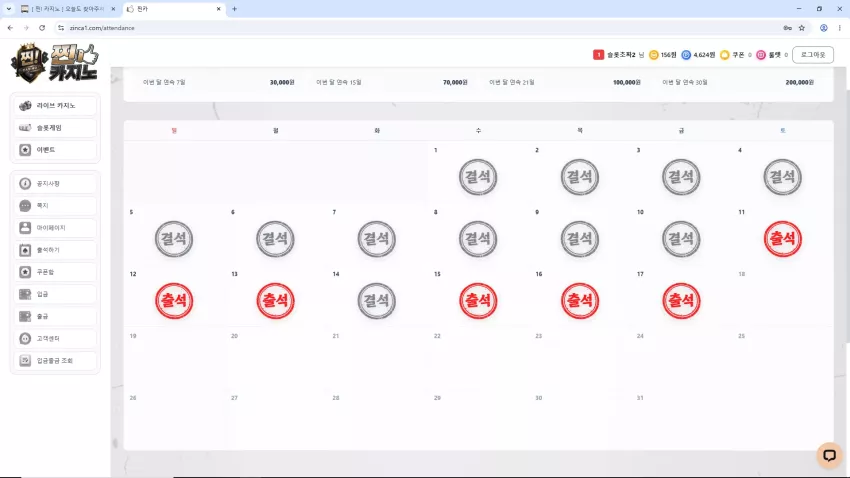
Task: Click the 슬롯조작2 username text
Action: coord(621,55)
